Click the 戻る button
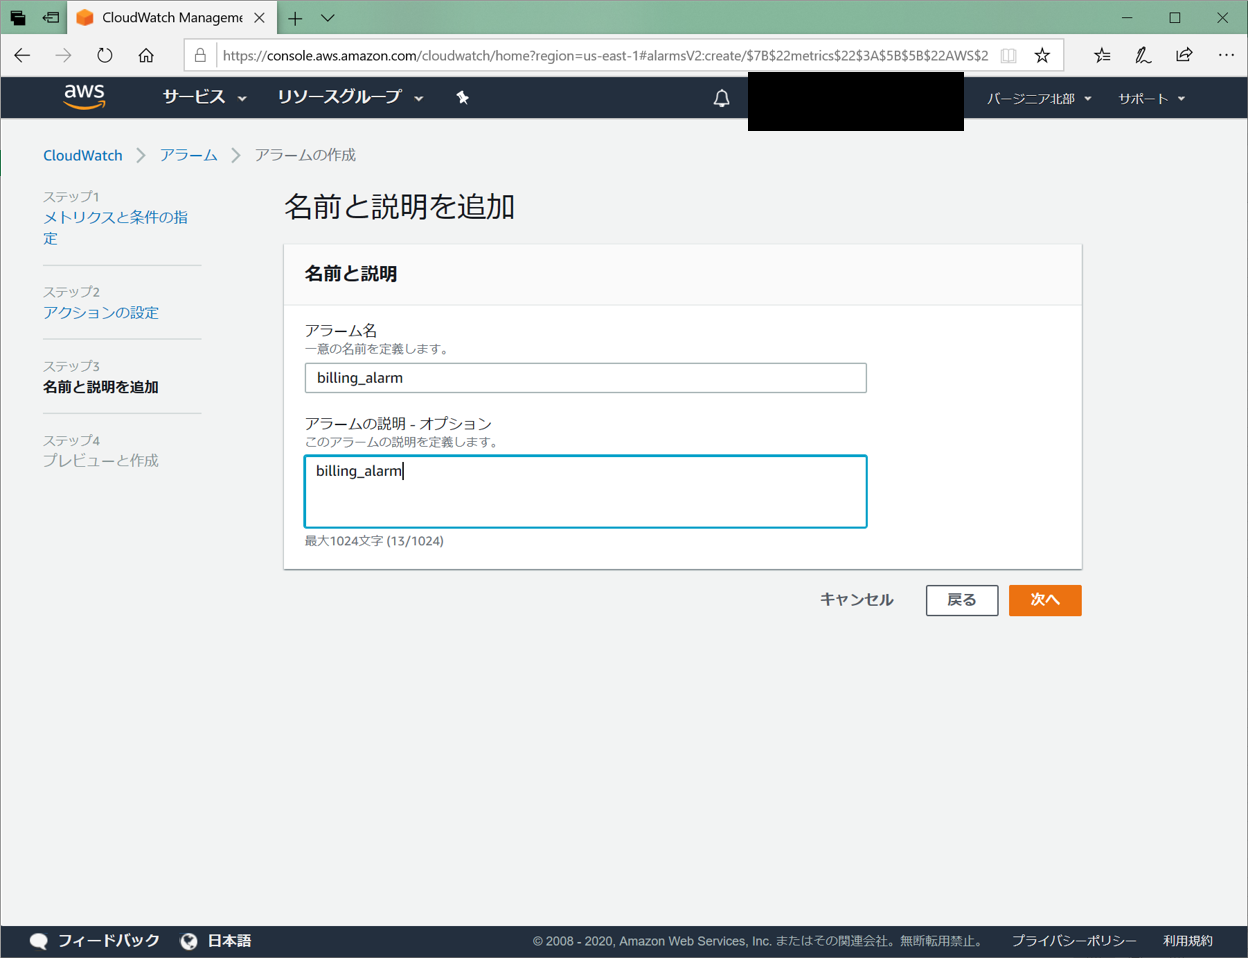This screenshot has width=1248, height=958. click(x=962, y=600)
